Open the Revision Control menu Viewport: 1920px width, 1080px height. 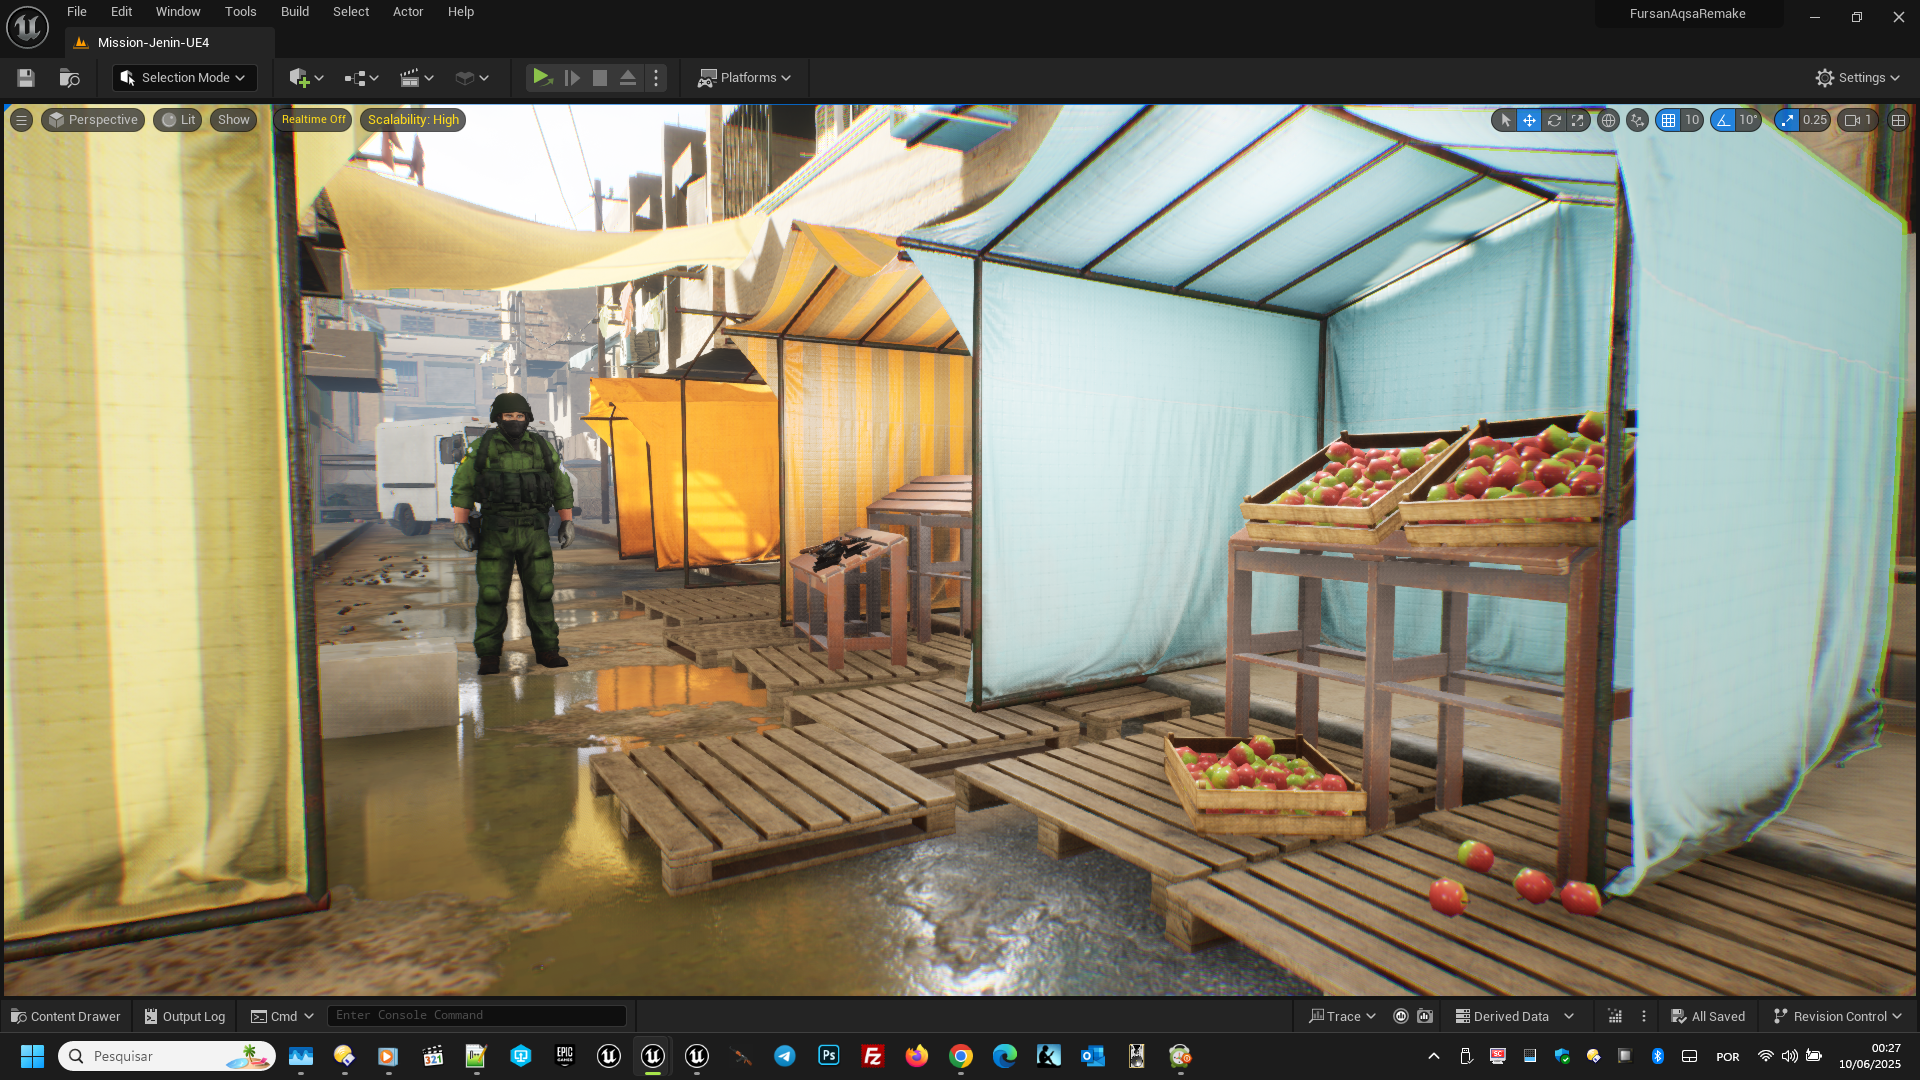[x=1837, y=1016]
